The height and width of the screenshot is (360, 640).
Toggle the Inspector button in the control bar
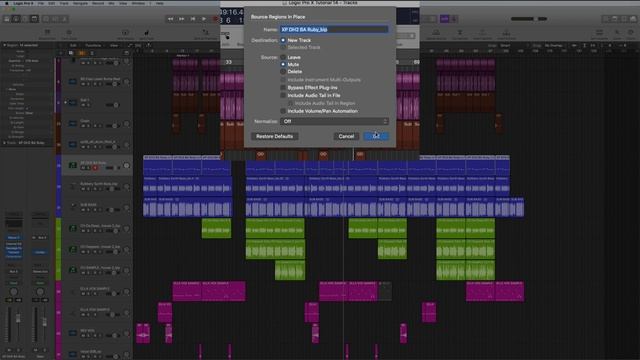(16, 19)
